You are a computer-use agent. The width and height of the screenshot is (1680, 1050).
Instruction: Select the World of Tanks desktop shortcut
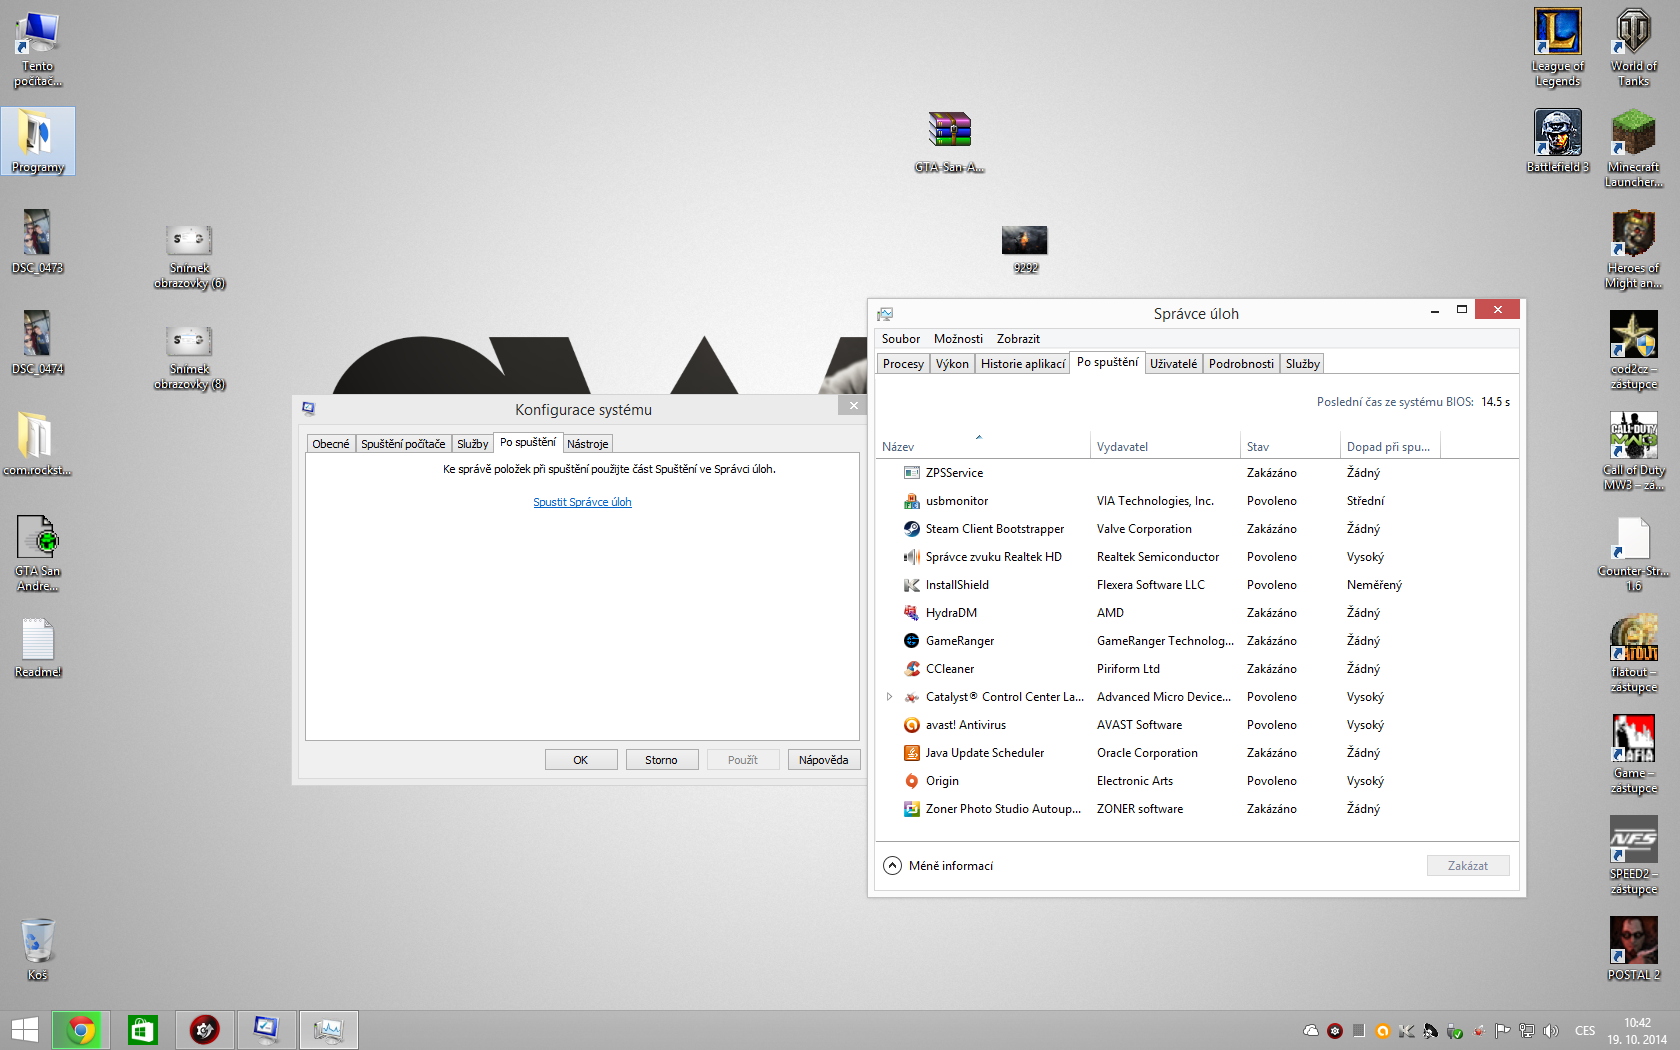pyautogui.click(x=1633, y=48)
